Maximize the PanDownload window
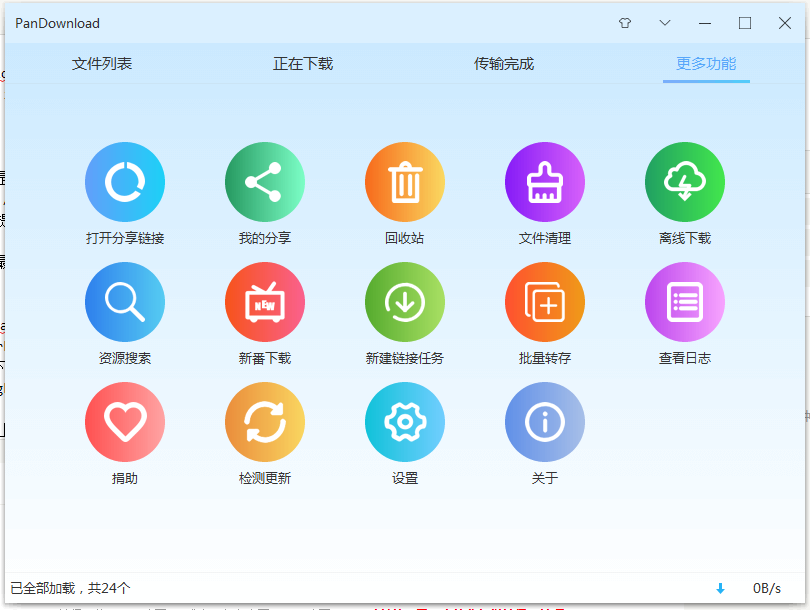 tap(745, 23)
